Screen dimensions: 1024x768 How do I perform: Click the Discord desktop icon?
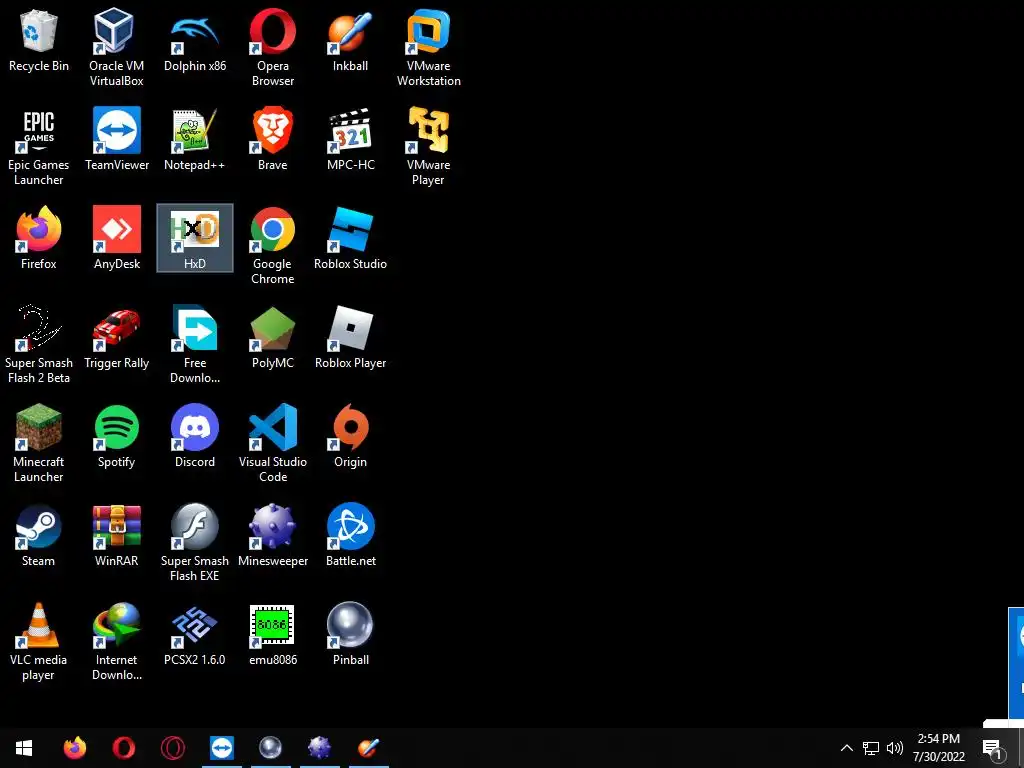(x=195, y=436)
